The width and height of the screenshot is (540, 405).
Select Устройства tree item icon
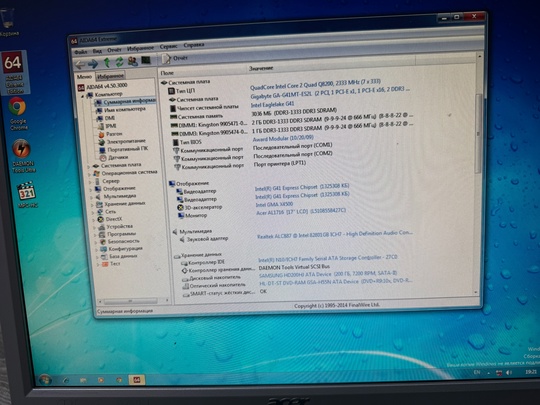(x=101, y=227)
